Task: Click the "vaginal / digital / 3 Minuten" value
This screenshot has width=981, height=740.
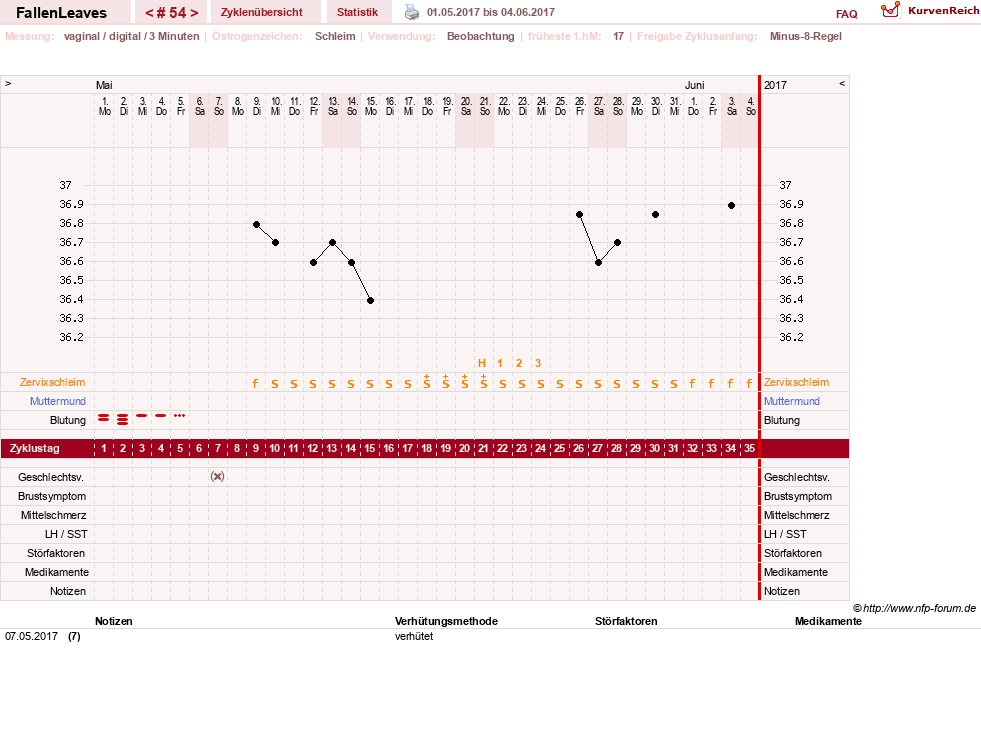Action: pyautogui.click(x=131, y=36)
